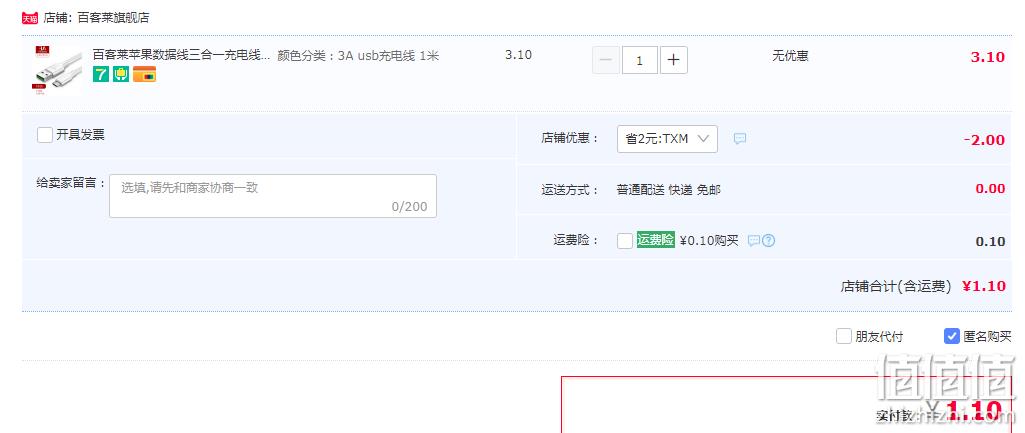The width and height of the screenshot is (1025, 433).
Task: Tick the 运费险 shipping insurance checkbox
Action: pyautogui.click(x=624, y=241)
